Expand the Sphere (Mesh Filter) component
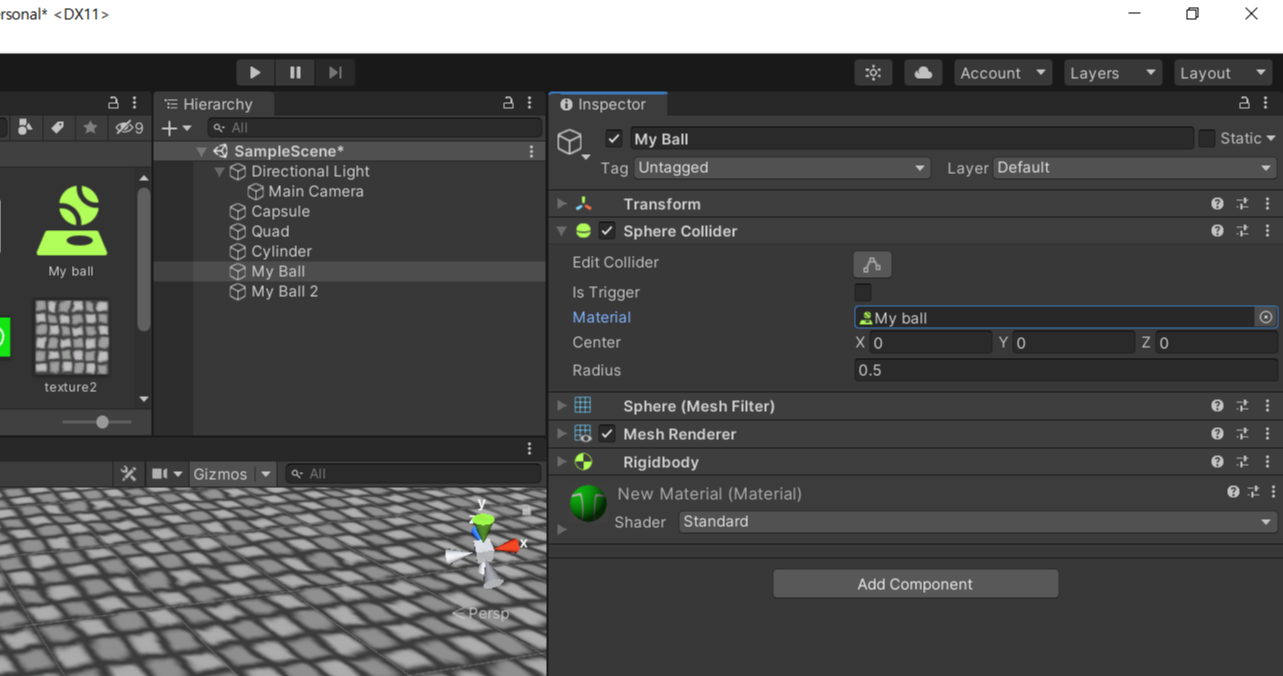 point(562,406)
